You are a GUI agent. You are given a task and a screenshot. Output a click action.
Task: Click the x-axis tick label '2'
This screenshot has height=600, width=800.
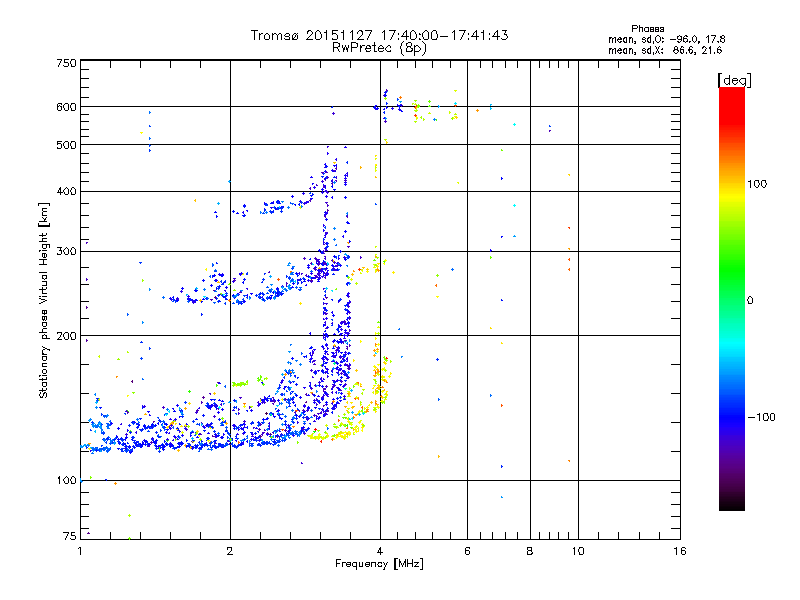230,551
